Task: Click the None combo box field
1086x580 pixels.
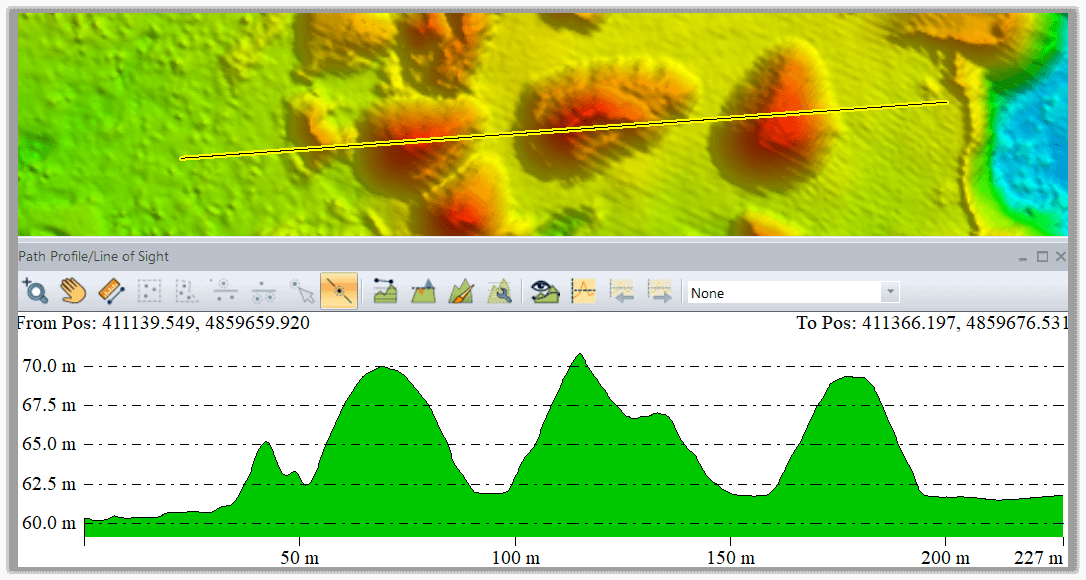Action: [x=792, y=292]
